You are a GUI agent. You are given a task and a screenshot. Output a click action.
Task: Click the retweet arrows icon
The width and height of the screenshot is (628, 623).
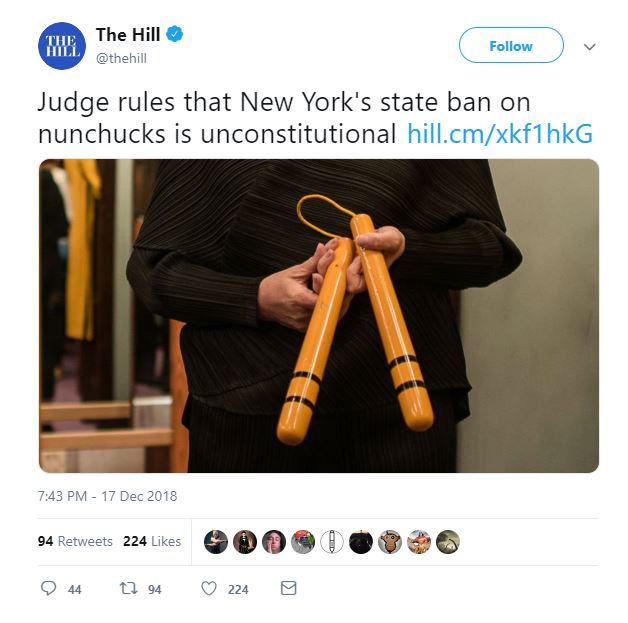[129, 588]
